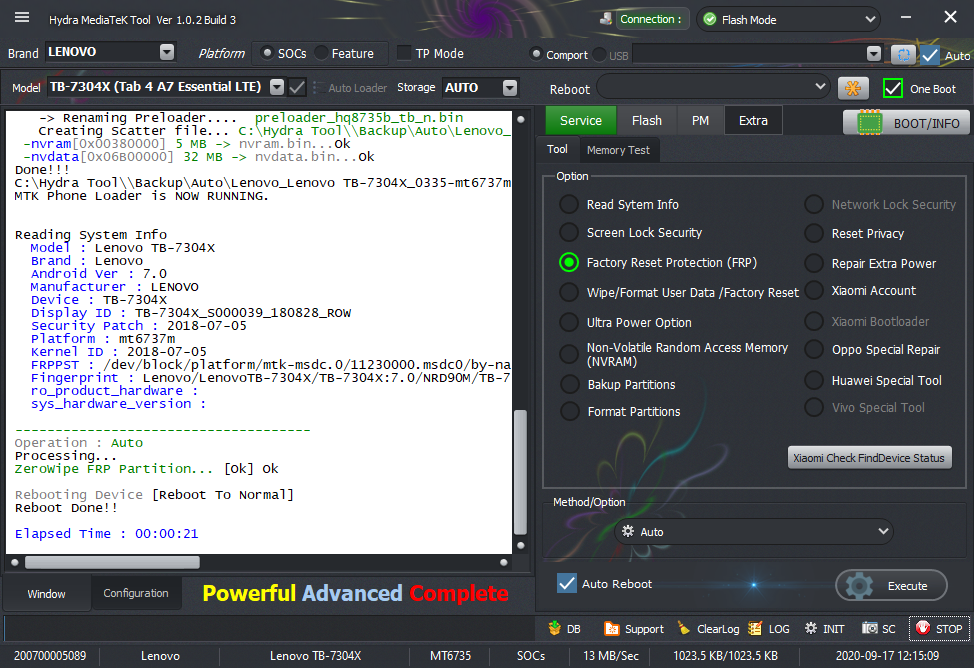The height and width of the screenshot is (668, 974).
Task: Select the SOCs platform radio button
Action: [267, 53]
